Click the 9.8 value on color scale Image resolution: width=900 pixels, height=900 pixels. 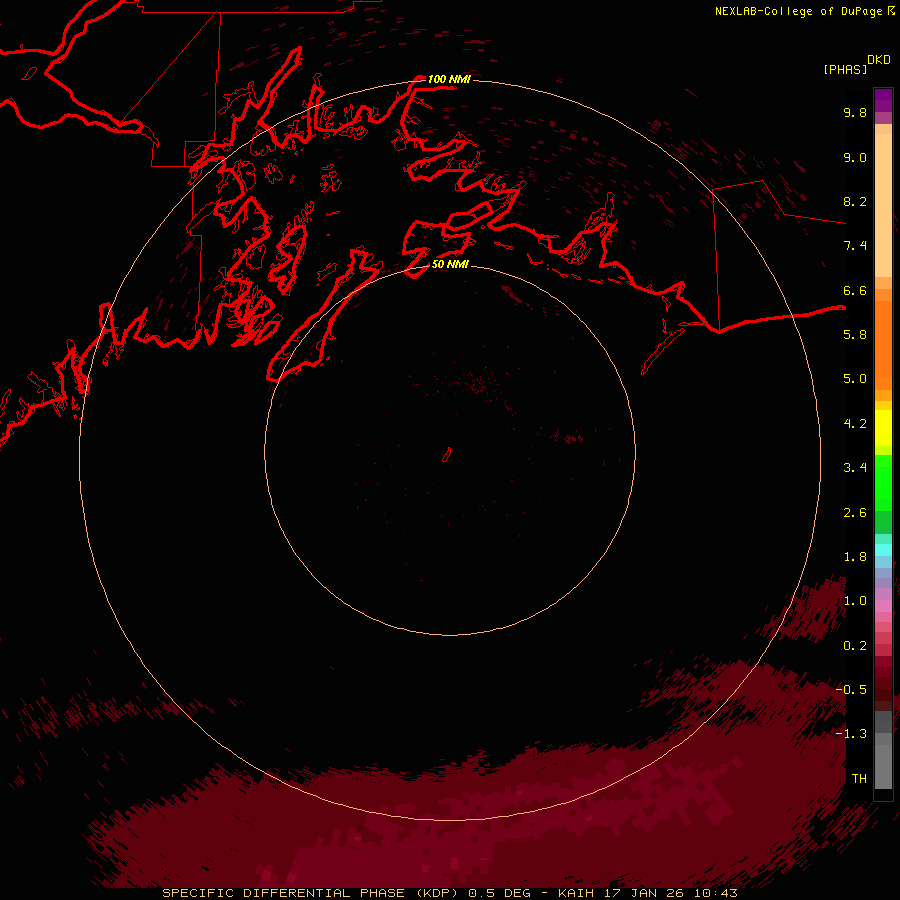[x=855, y=112]
